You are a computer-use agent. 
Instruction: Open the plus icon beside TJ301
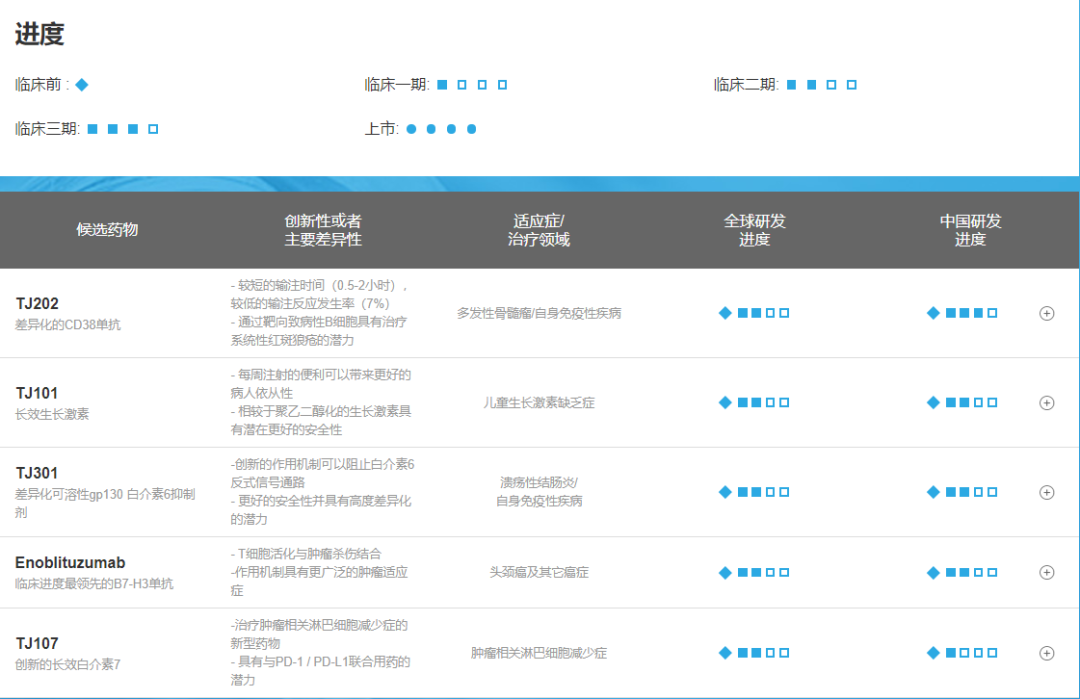(1047, 492)
